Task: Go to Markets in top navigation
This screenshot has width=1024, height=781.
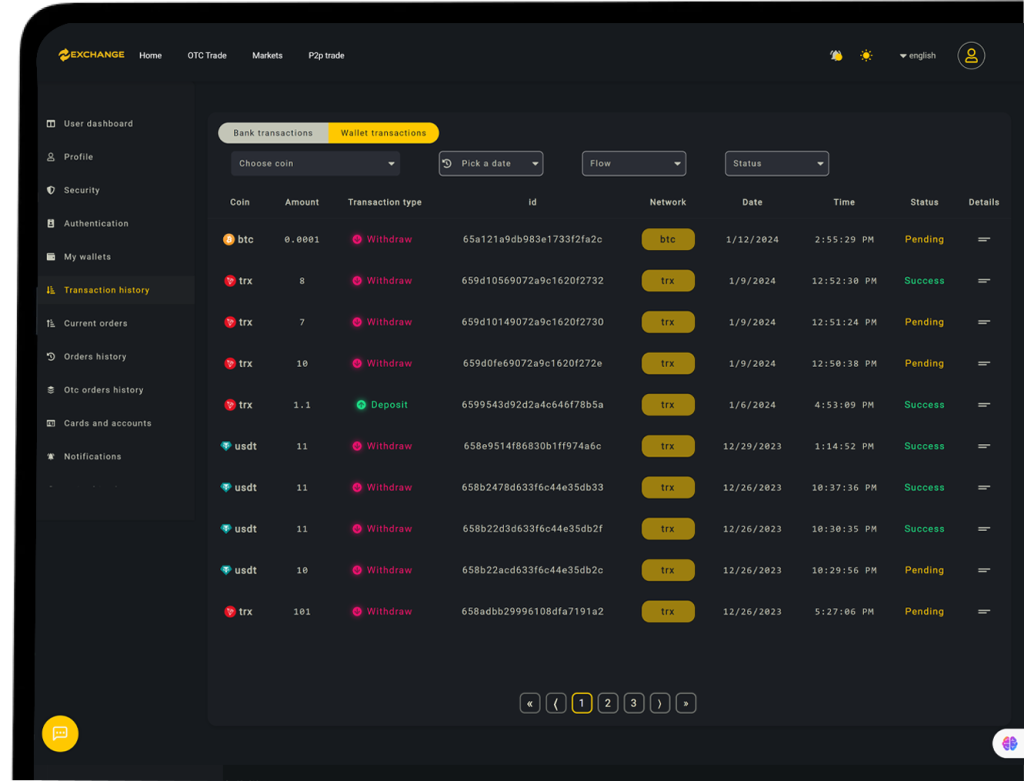Action: tap(267, 56)
